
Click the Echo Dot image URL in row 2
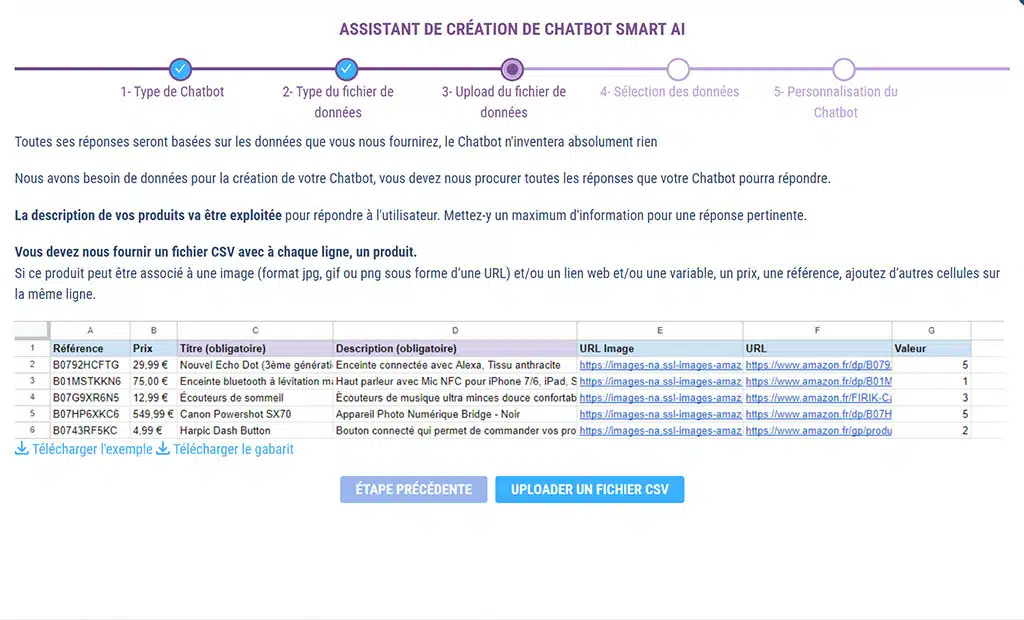coord(659,365)
